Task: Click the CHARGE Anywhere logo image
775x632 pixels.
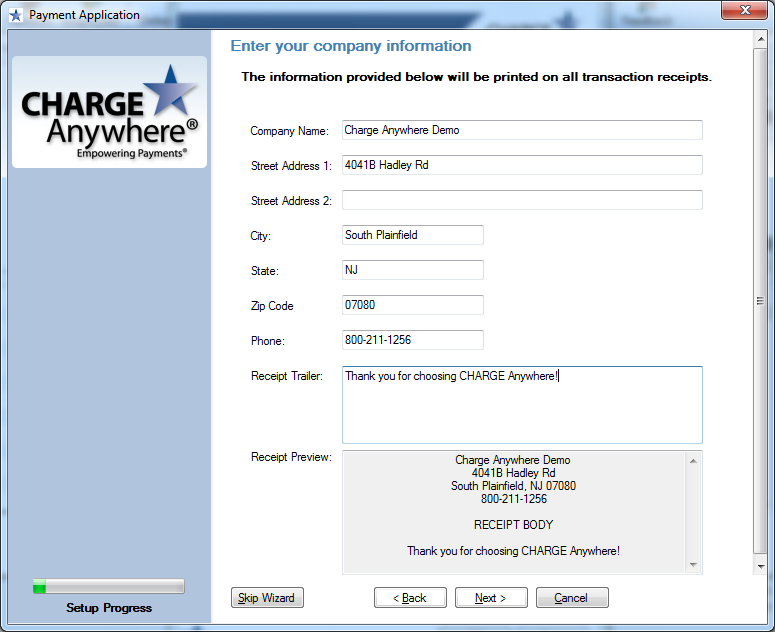Action: (x=109, y=112)
